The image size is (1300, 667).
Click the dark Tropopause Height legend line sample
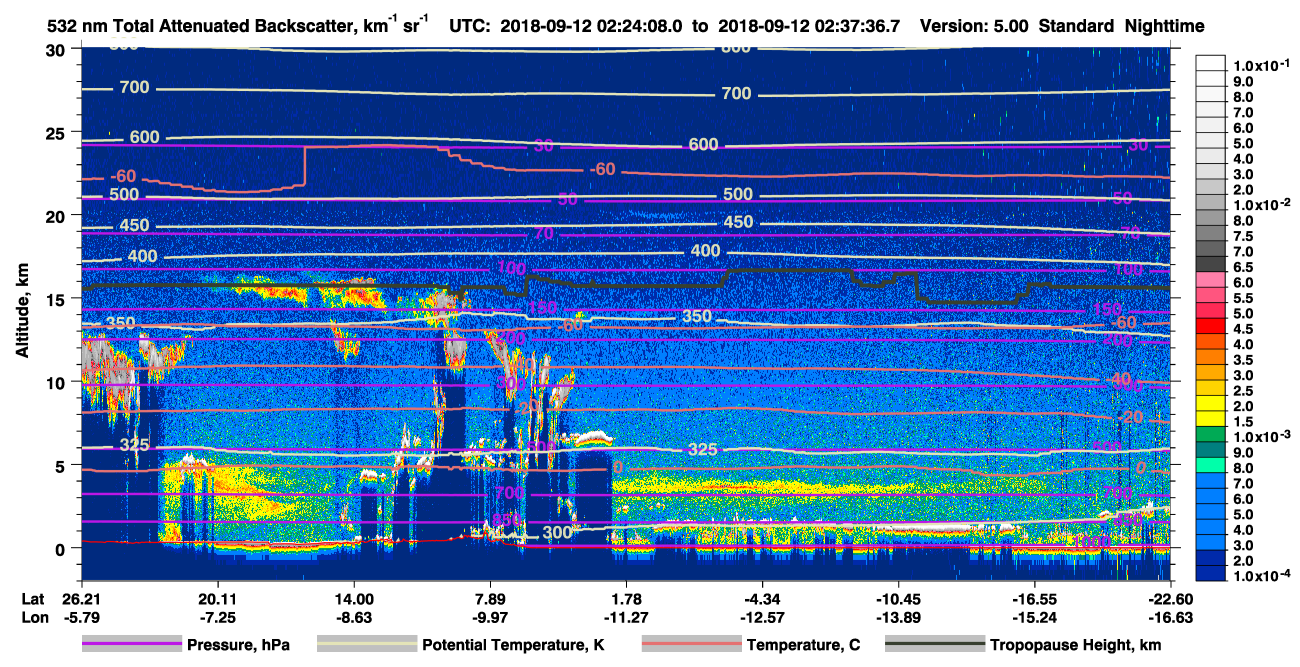pos(934,645)
